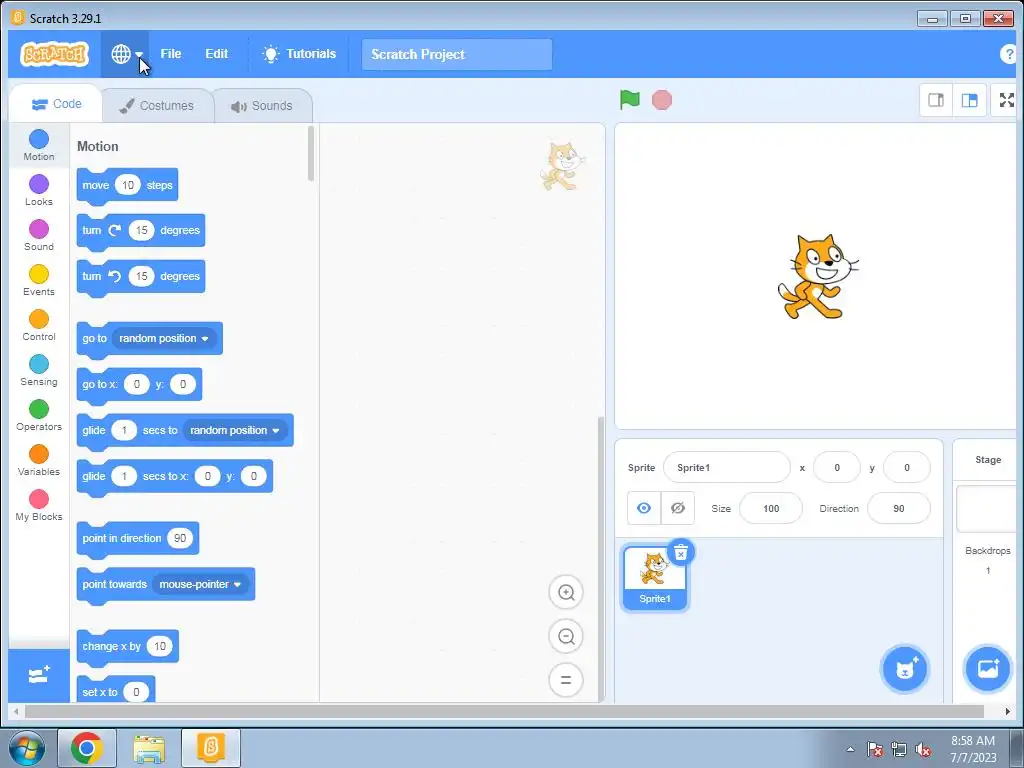Click the move steps value 10

[127, 185]
